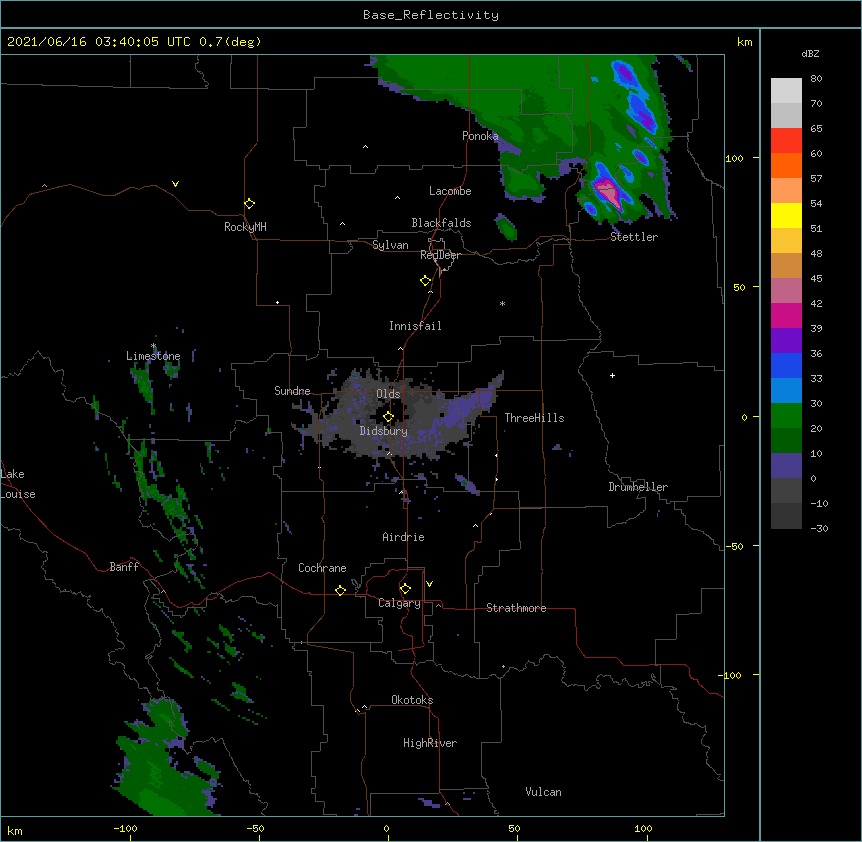Viewport: 862px width, 842px height.
Task: Click the Vulcan city label
Action: (x=543, y=792)
